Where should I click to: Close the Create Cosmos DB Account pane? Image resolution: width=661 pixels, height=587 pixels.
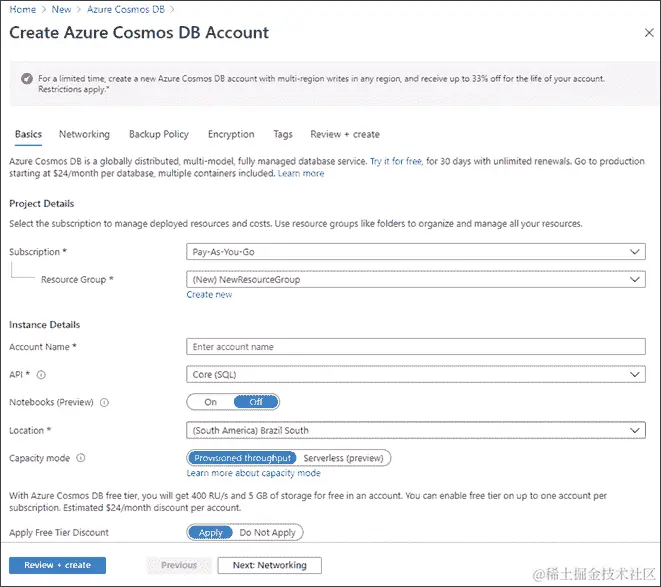pyautogui.click(x=649, y=32)
